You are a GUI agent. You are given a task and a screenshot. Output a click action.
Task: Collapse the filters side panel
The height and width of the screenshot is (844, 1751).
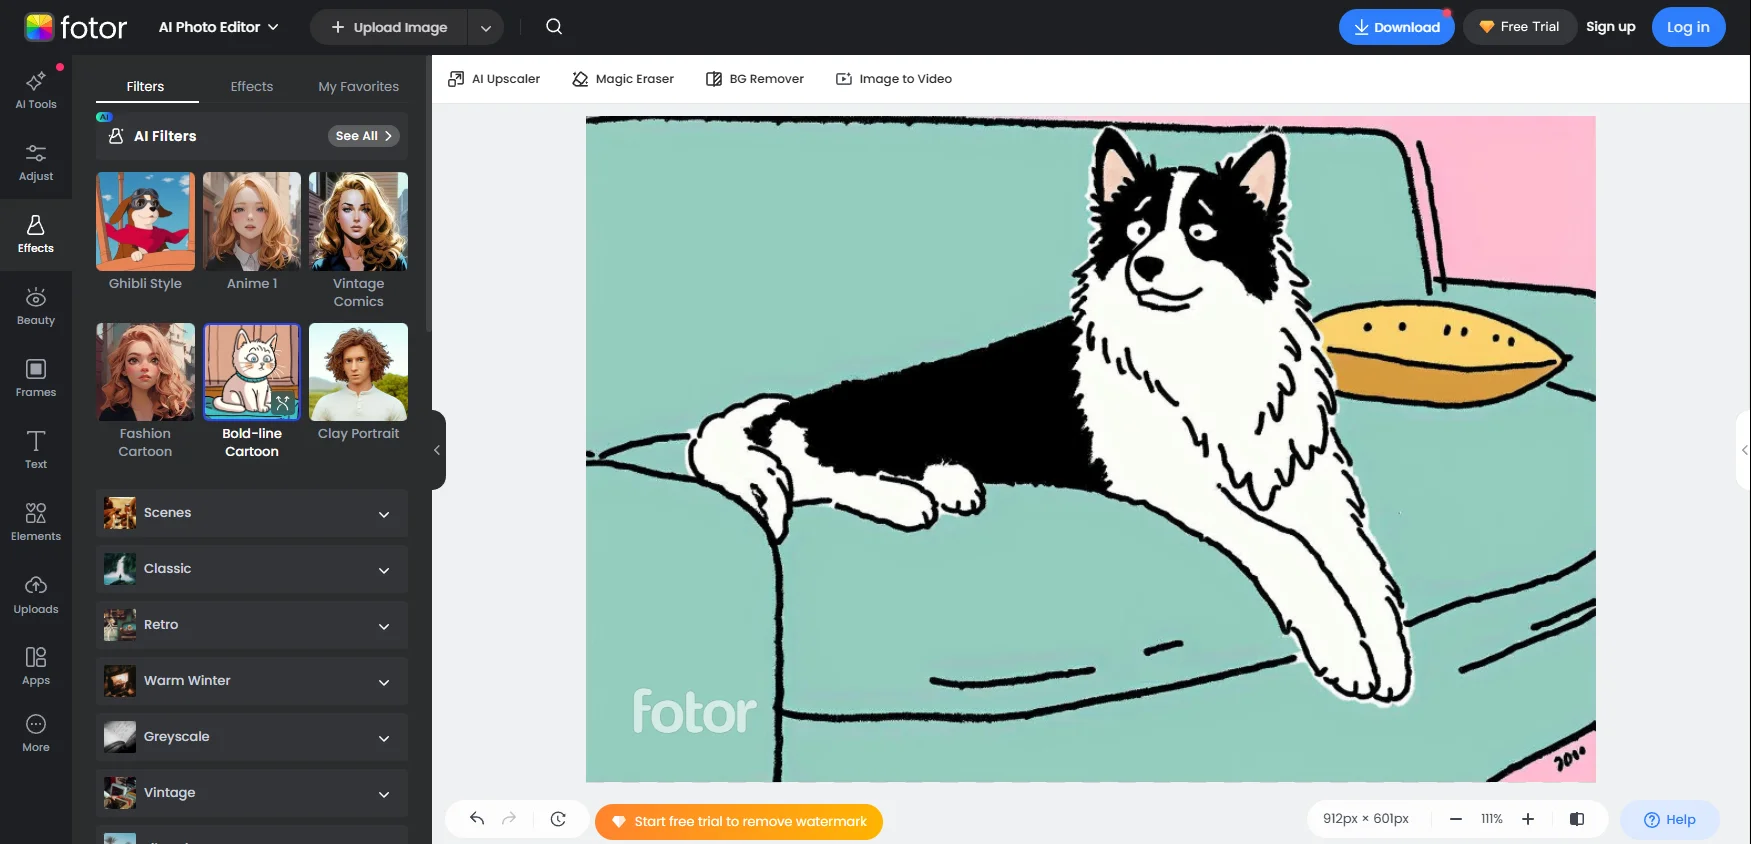pos(437,450)
